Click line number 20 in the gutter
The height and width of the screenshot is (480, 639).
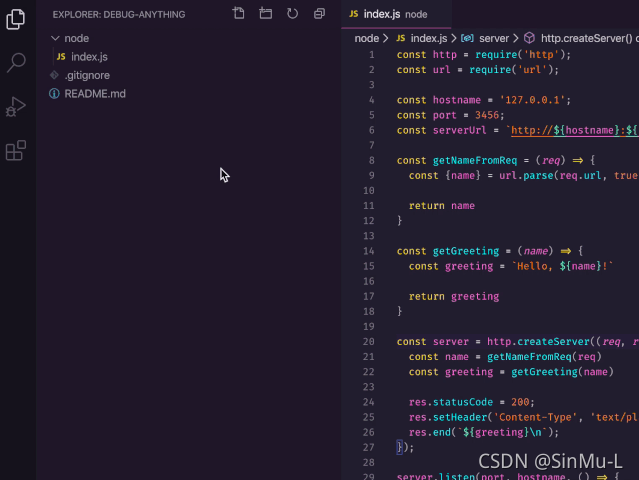tap(368, 341)
